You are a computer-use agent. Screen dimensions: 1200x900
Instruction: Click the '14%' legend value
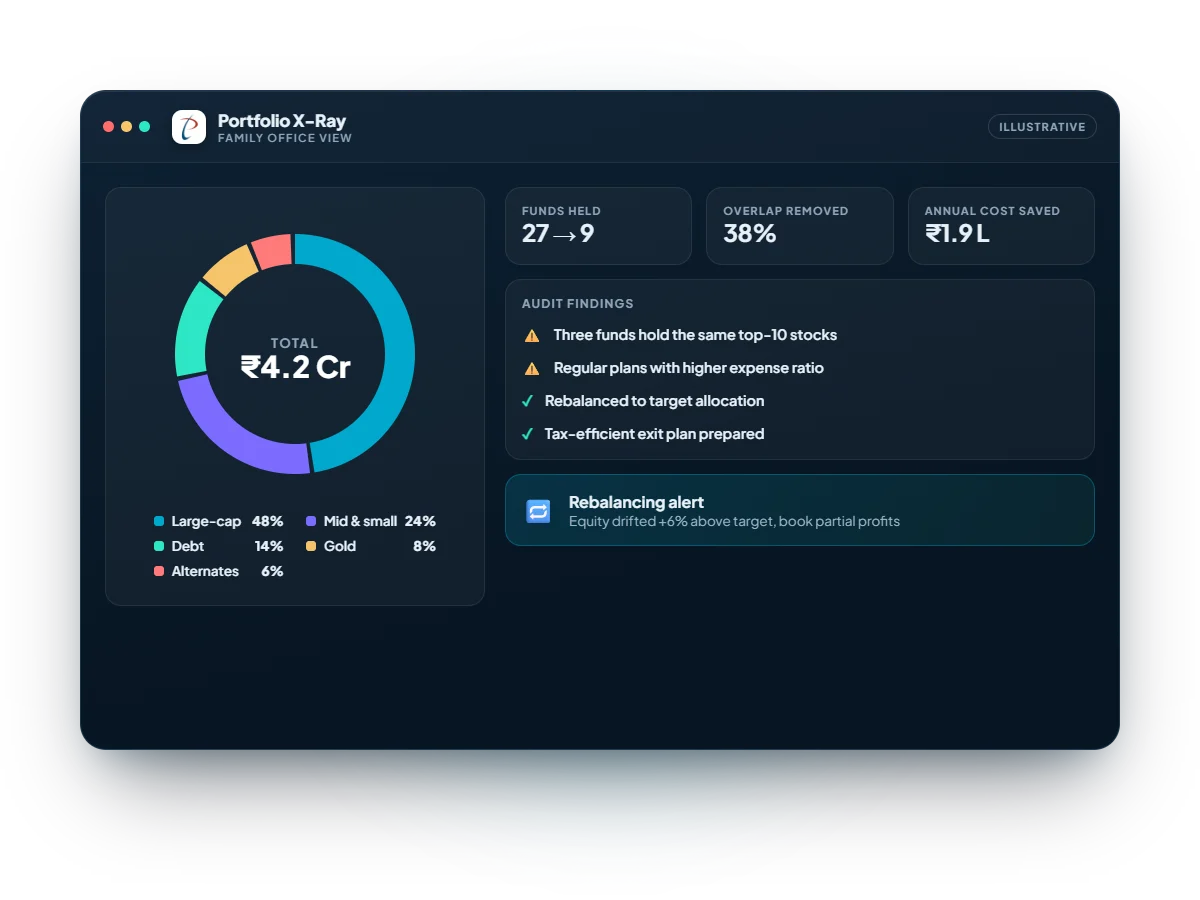pos(269,546)
